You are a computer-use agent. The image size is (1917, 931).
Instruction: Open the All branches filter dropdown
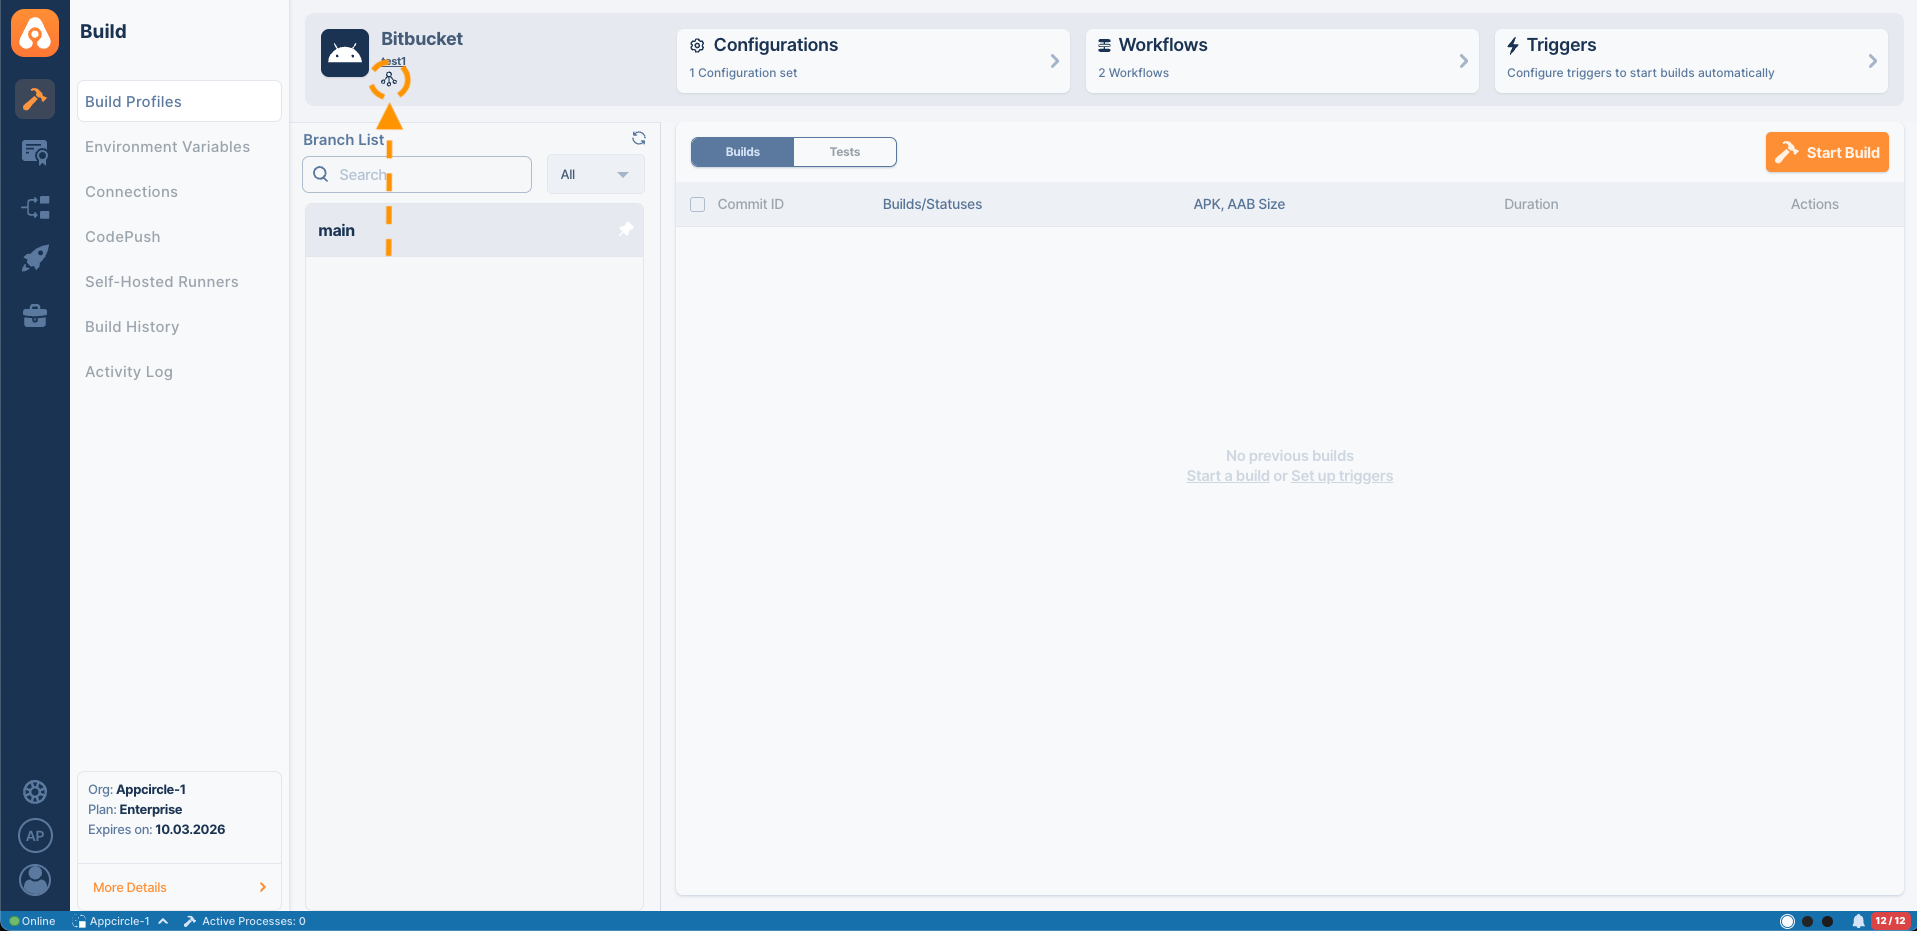coord(594,174)
